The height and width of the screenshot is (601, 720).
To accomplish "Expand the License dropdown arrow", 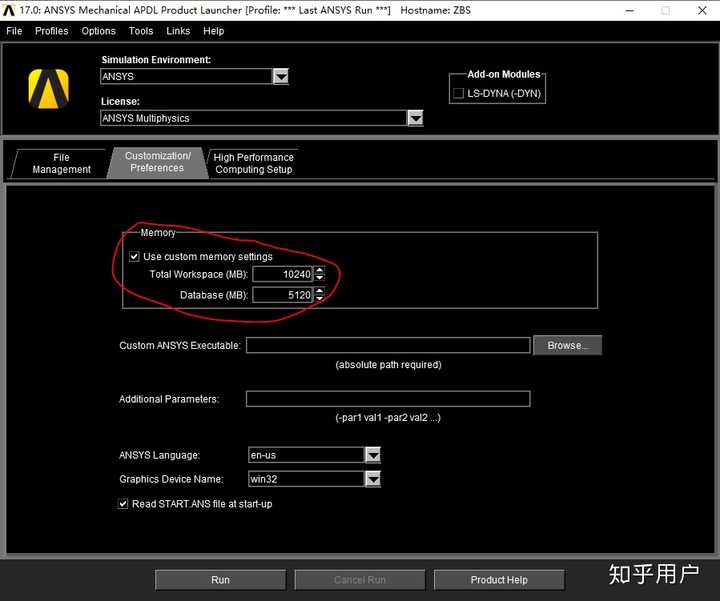I will tap(415, 118).
